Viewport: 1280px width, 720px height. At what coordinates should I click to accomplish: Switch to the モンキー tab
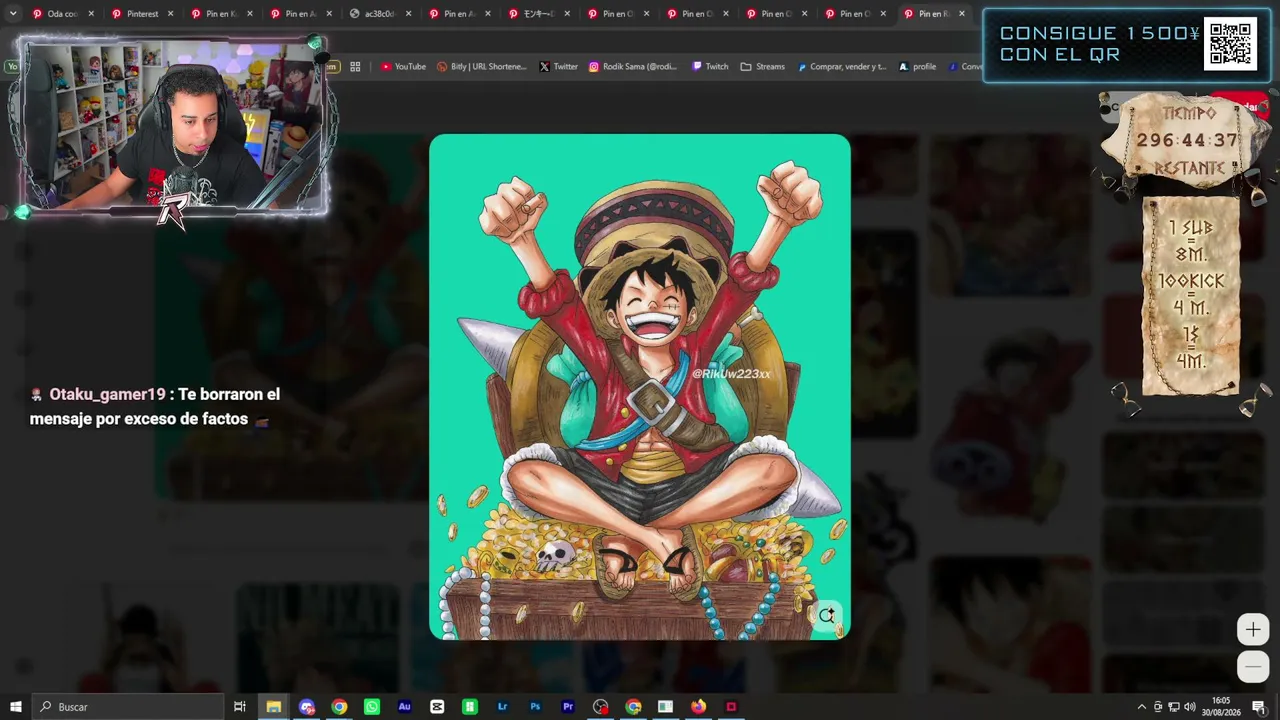tap(538, 14)
